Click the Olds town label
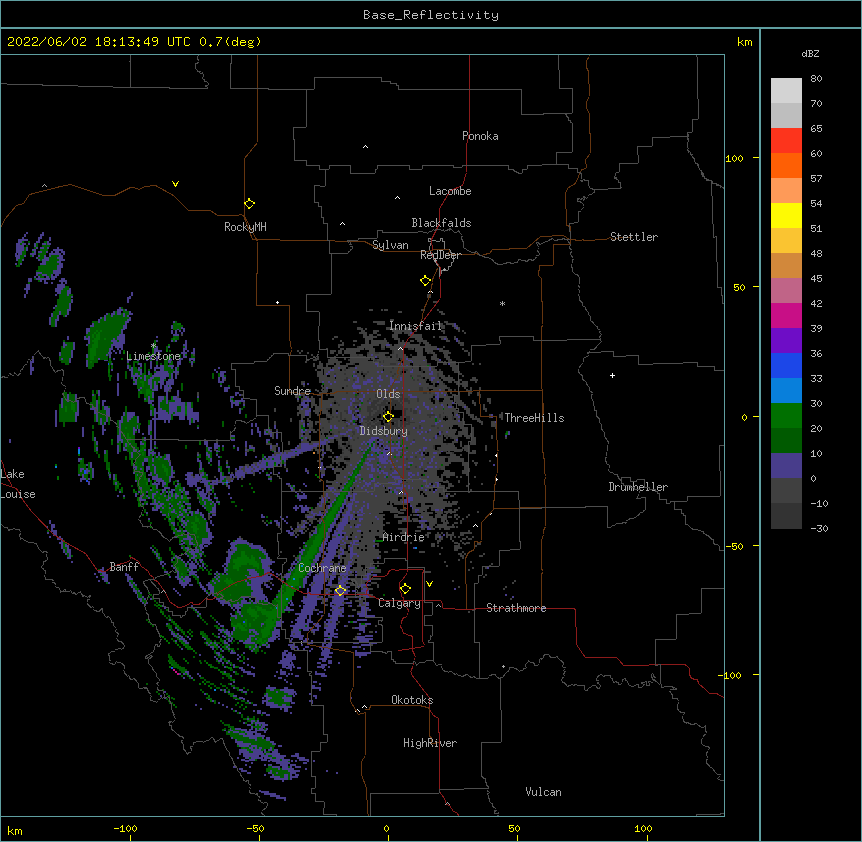The width and height of the screenshot is (862, 842). 388,394
